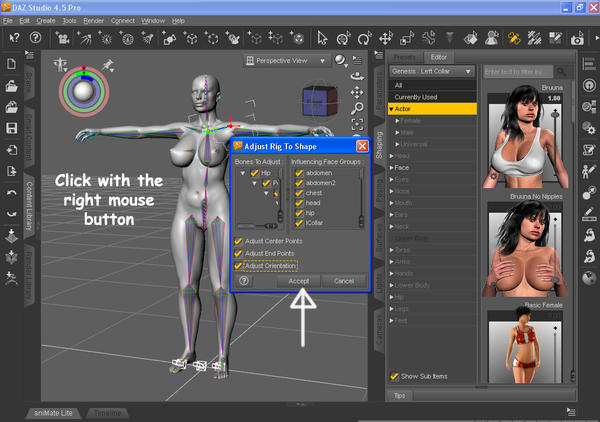Click the Render camera icon in toolbar

click(577, 38)
